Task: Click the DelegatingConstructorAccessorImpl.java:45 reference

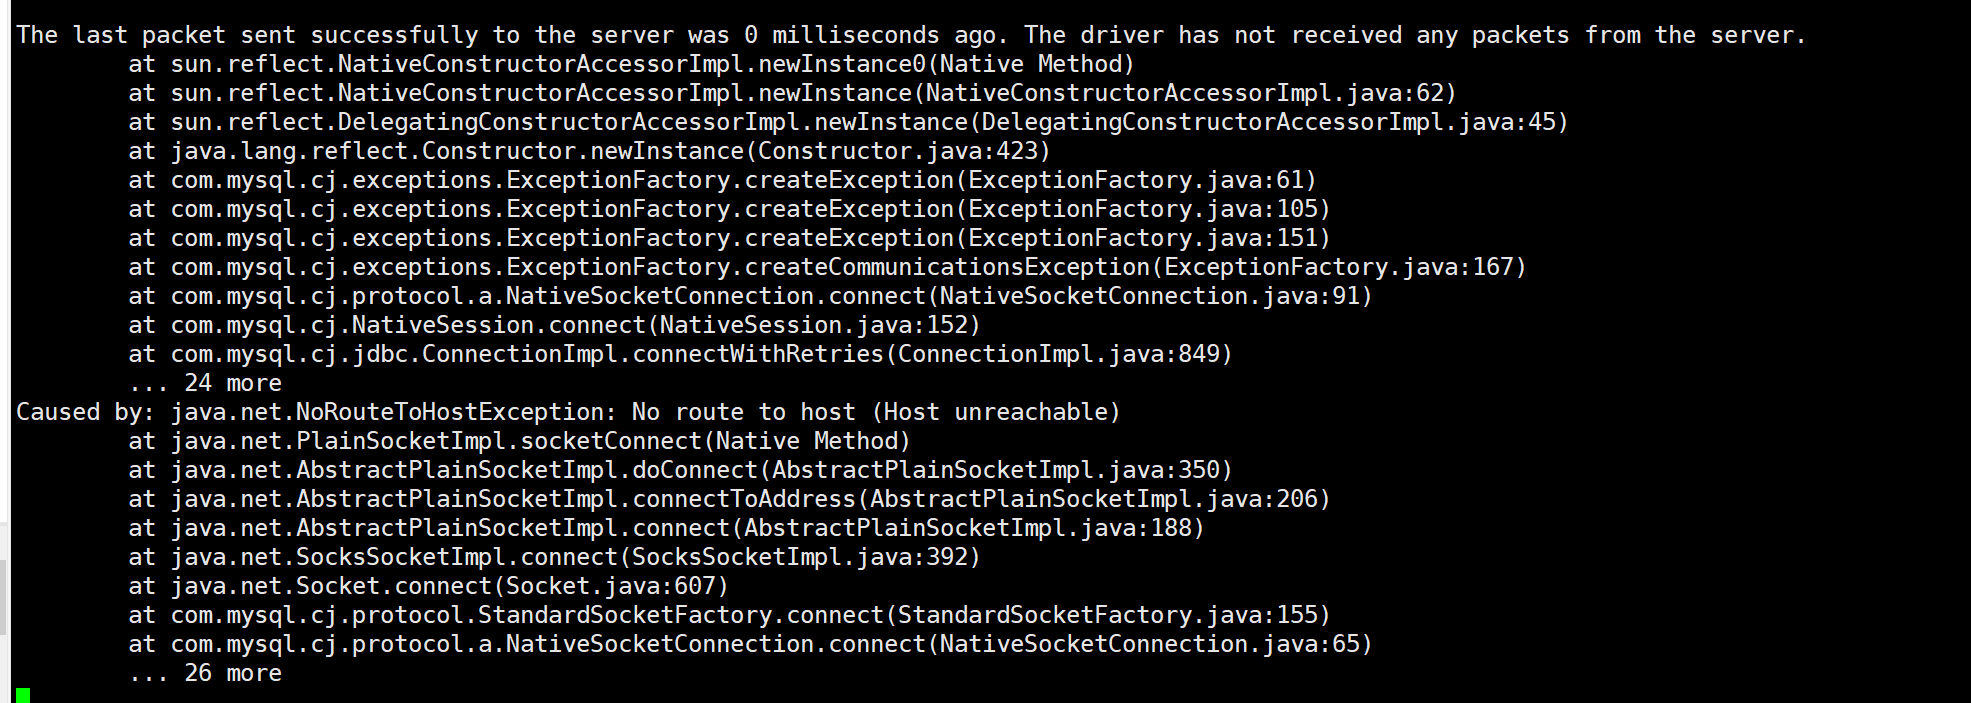Action: pos(1268,122)
